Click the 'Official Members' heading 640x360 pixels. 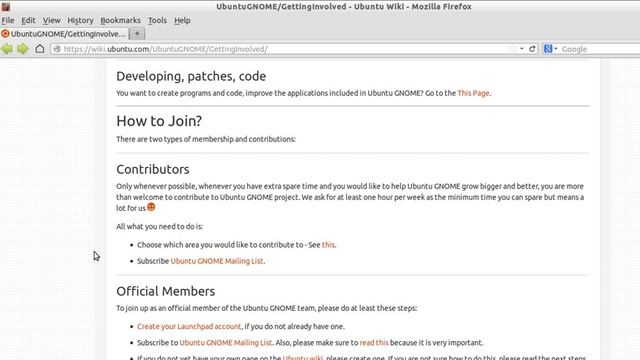coord(165,291)
